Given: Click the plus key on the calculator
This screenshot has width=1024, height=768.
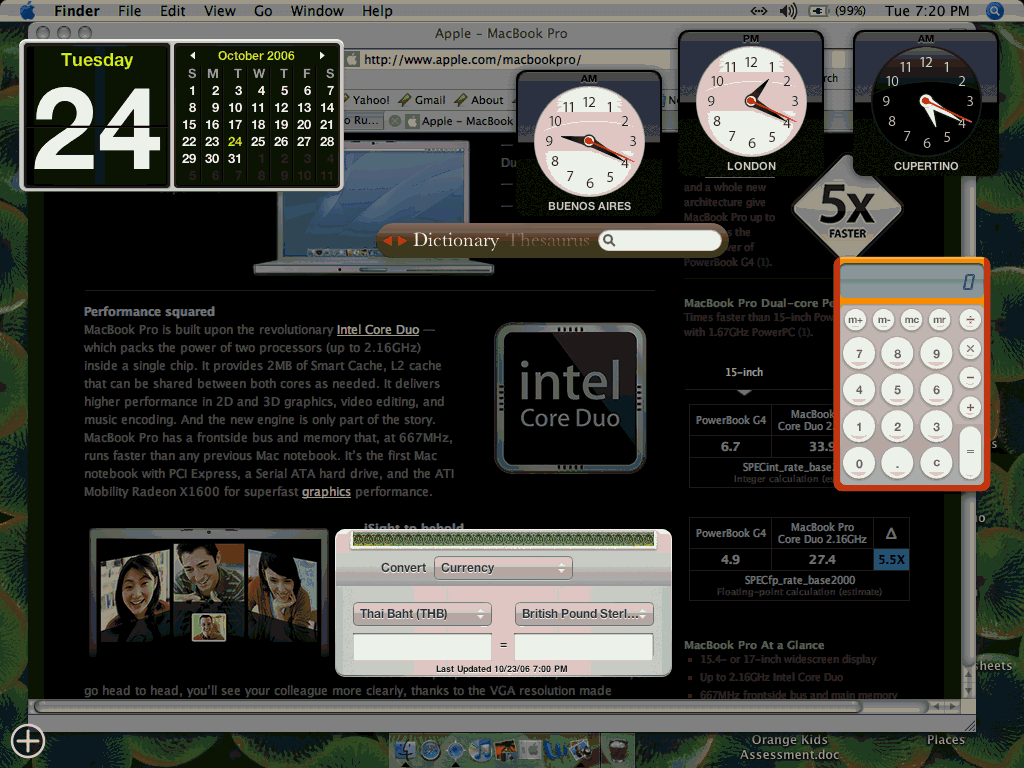Looking at the screenshot, I should click(x=970, y=408).
